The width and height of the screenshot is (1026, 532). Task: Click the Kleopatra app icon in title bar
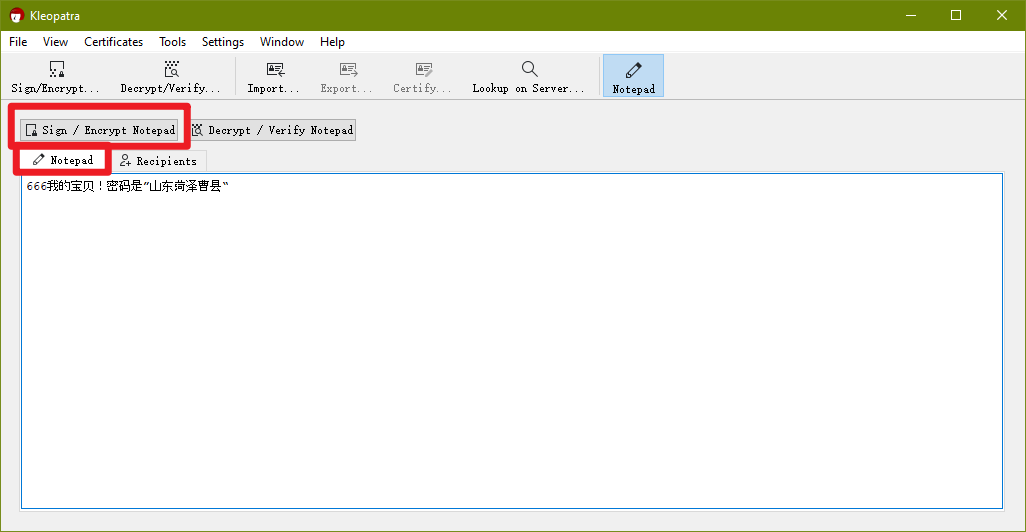(16, 15)
